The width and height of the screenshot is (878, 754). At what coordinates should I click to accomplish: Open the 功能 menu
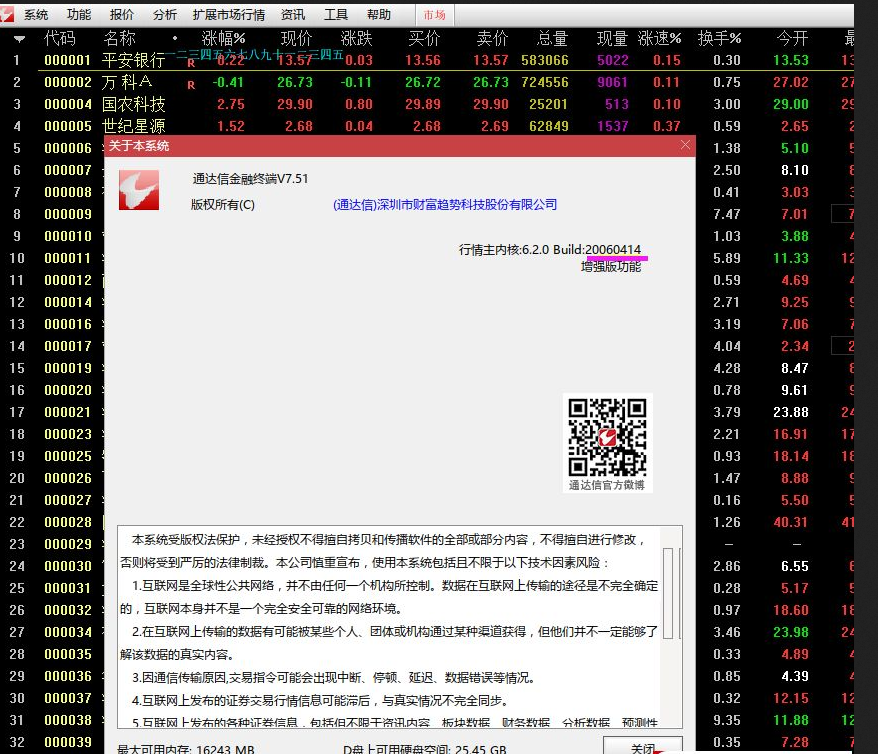tap(79, 15)
